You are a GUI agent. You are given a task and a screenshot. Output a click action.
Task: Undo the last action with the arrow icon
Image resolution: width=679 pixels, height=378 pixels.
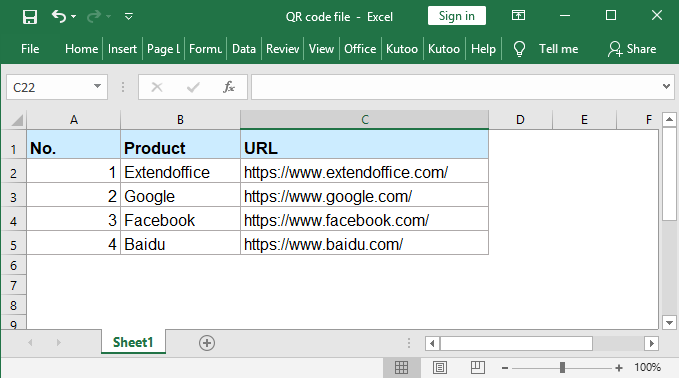point(58,16)
